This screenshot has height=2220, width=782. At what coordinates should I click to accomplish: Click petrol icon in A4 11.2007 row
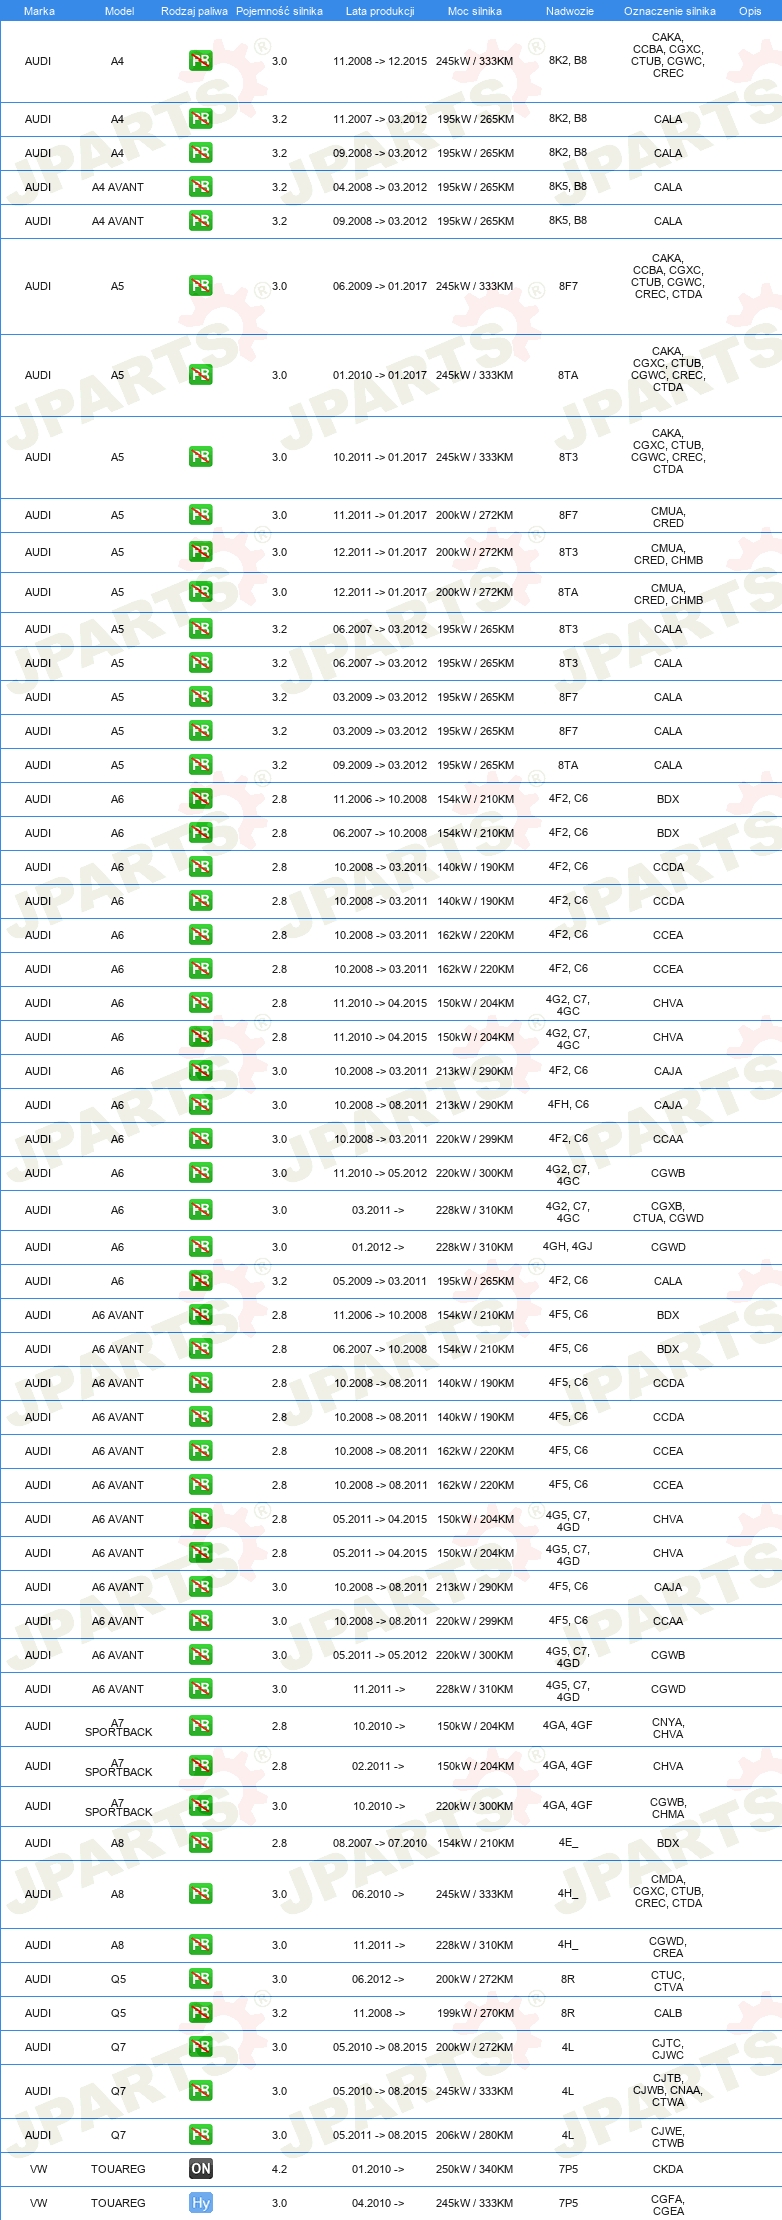[x=201, y=119]
